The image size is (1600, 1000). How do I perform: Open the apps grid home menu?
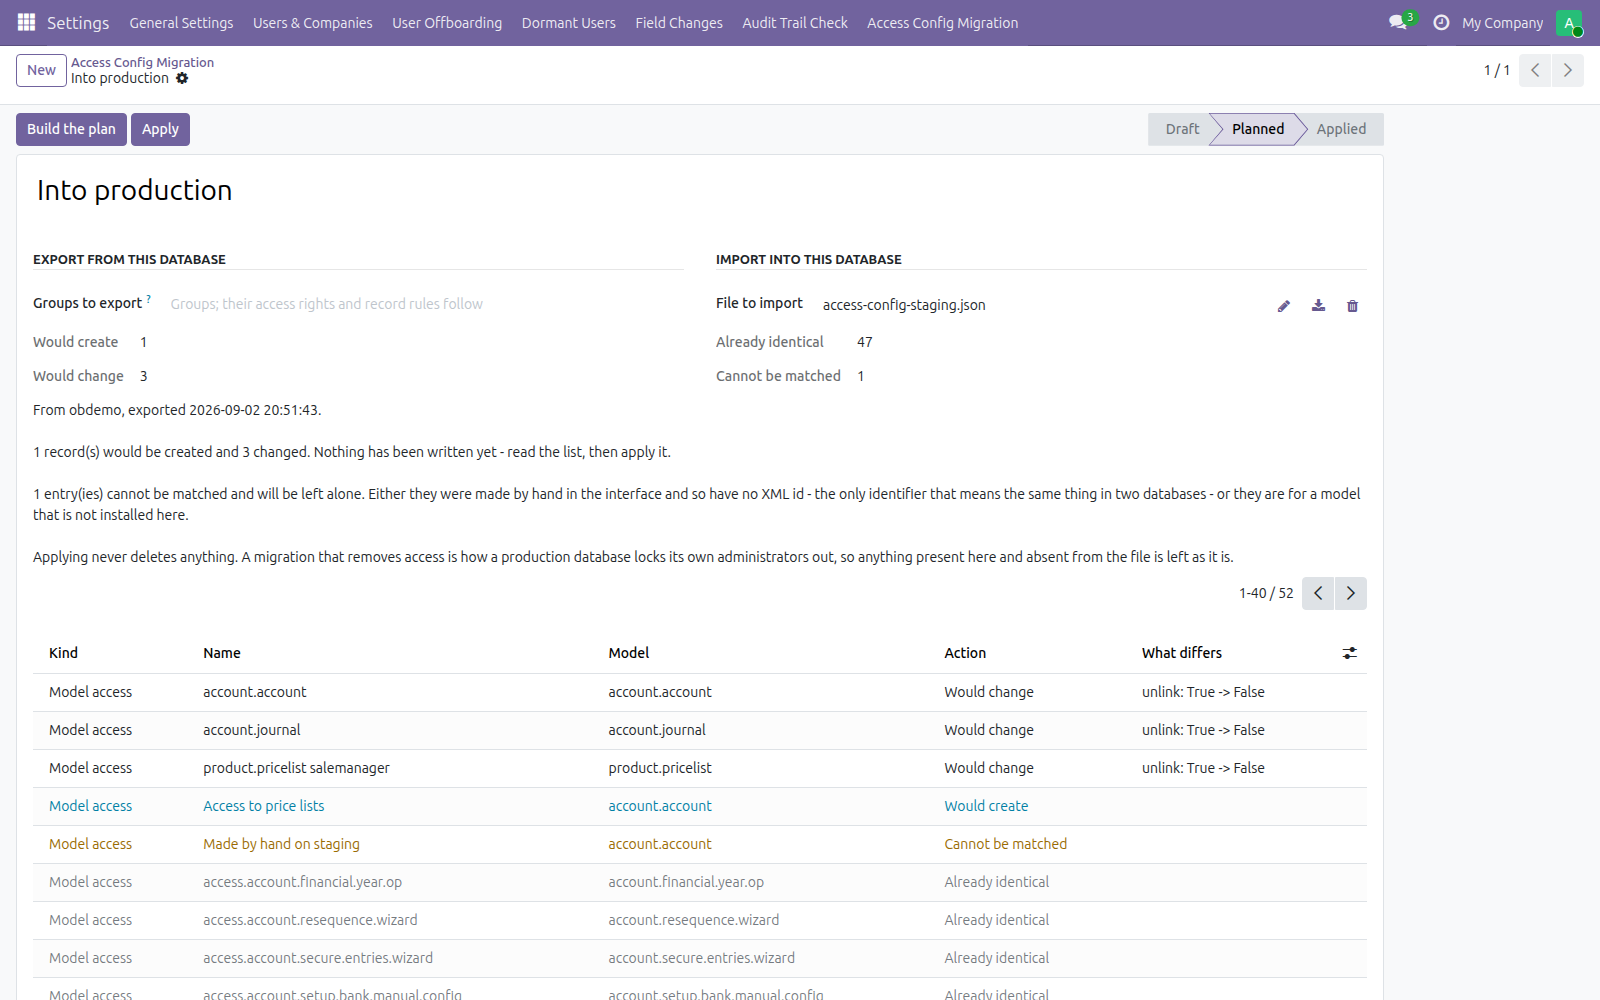tap(26, 22)
